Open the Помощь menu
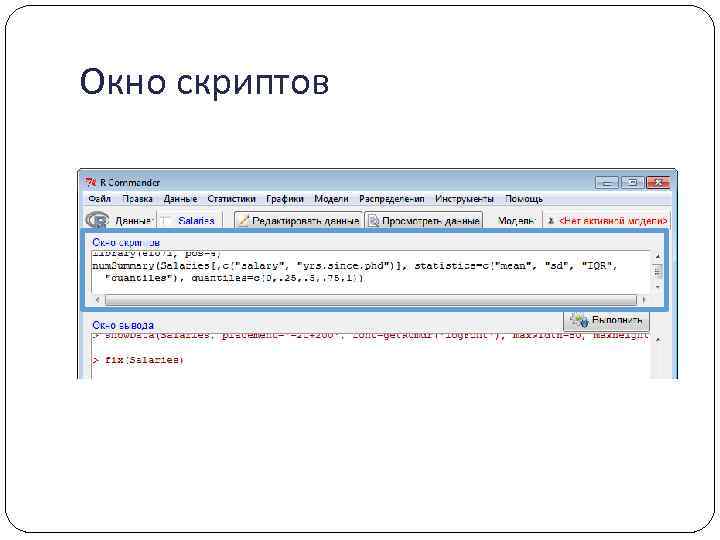Viewport: 720px width, 540px height. tap(524, 199)
